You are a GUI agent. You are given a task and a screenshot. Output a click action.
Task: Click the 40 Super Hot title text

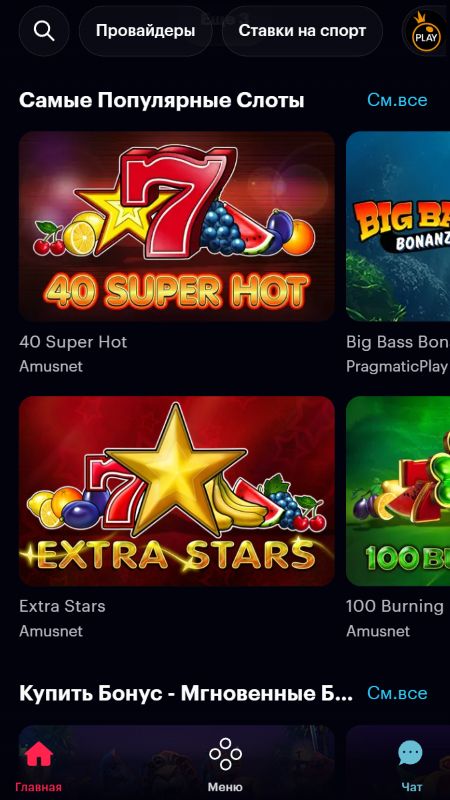tap(73, 342)
